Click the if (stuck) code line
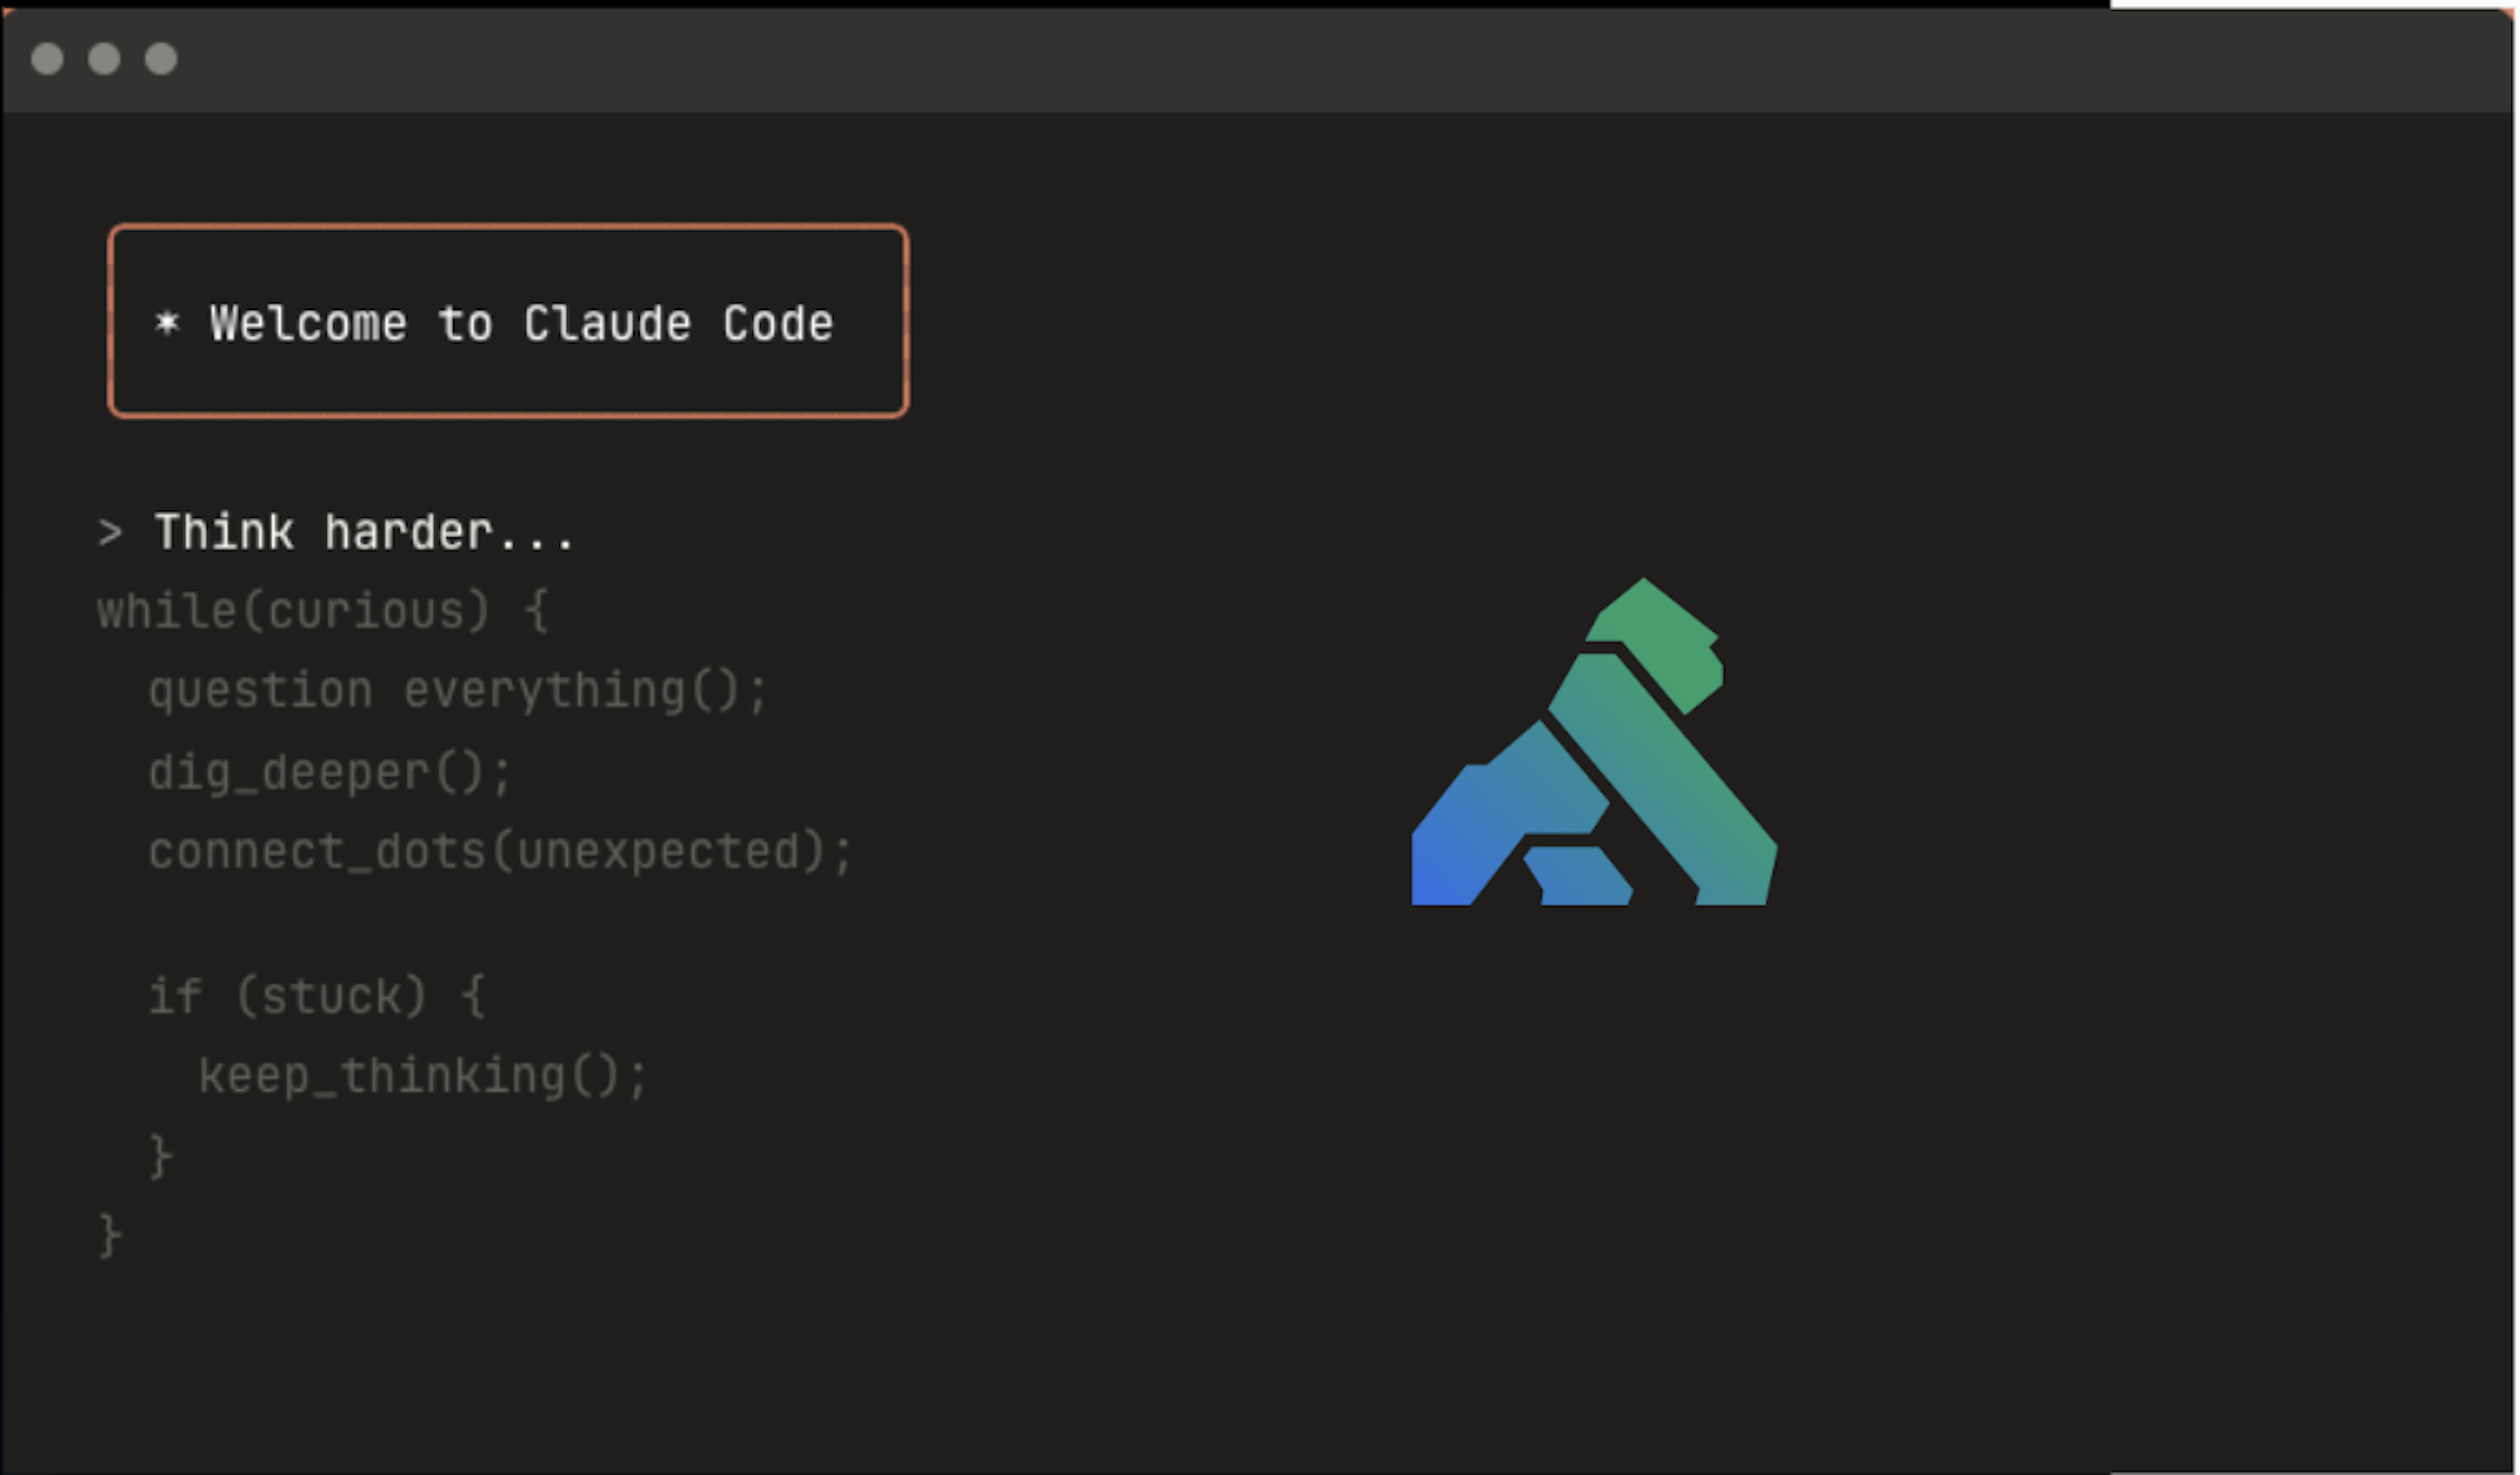 pyautogui.click(x=316, y=997)
